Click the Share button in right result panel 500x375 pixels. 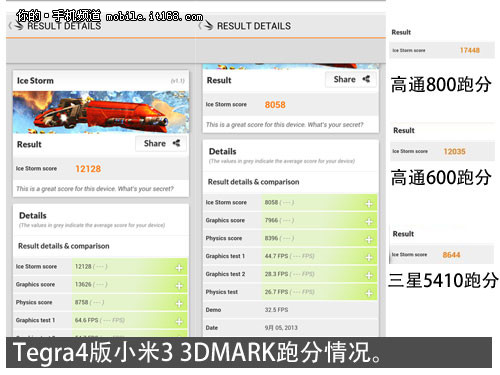point(351,80)
